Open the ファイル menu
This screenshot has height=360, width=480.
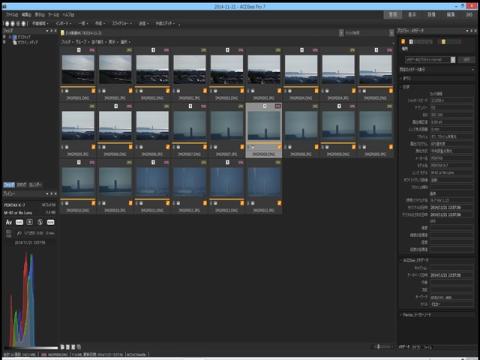point(12,15)
